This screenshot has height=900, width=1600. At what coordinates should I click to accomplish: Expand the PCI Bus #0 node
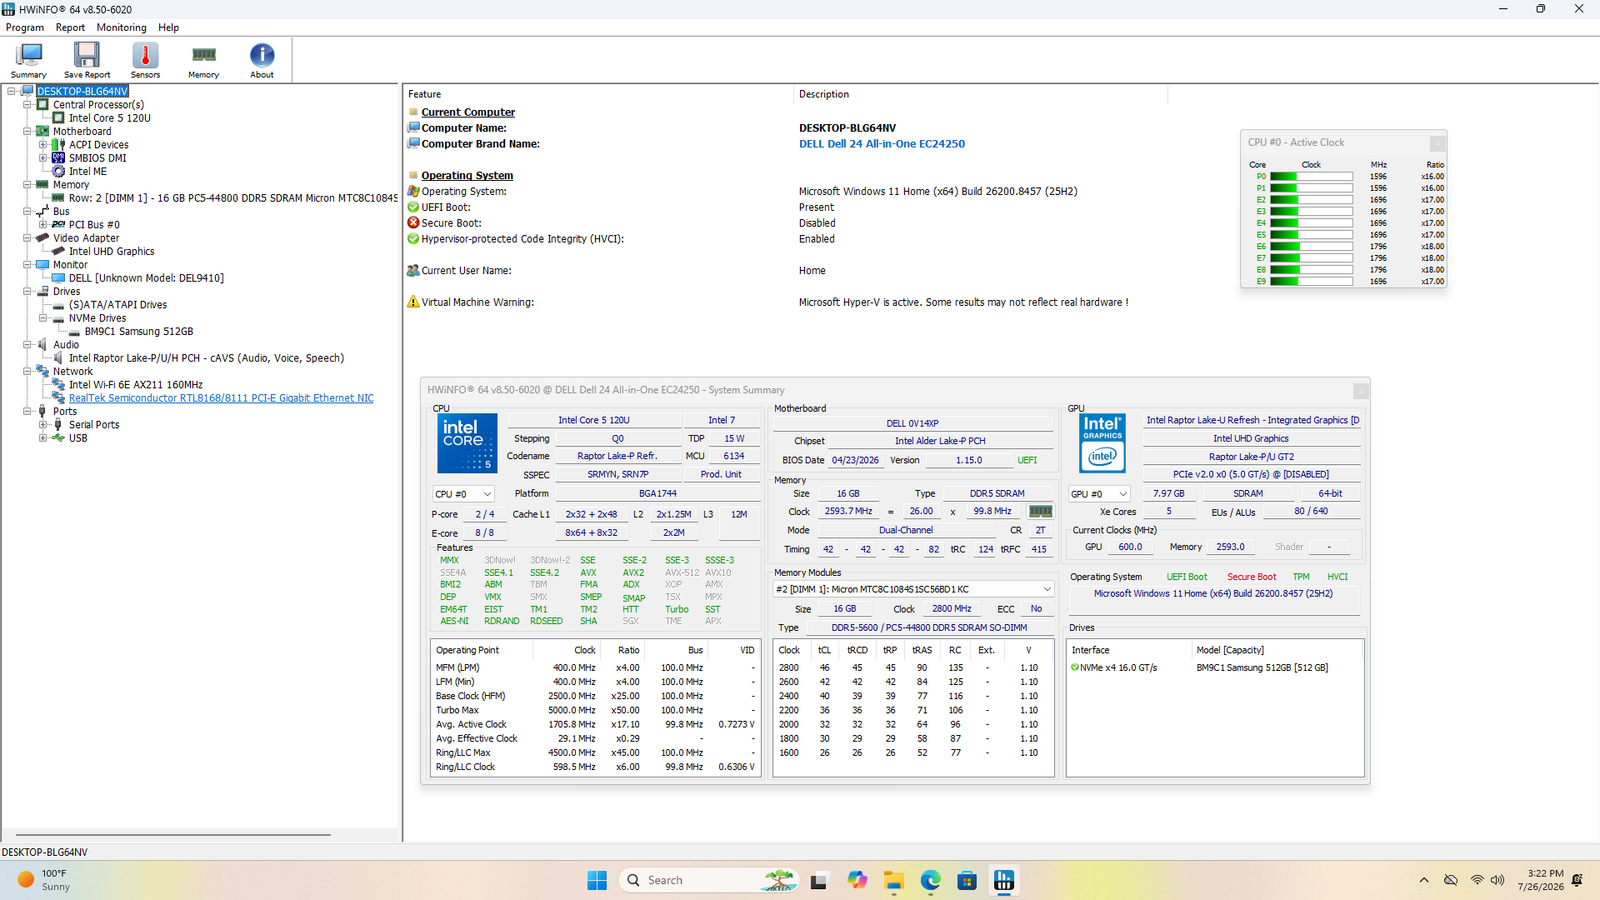43,224
